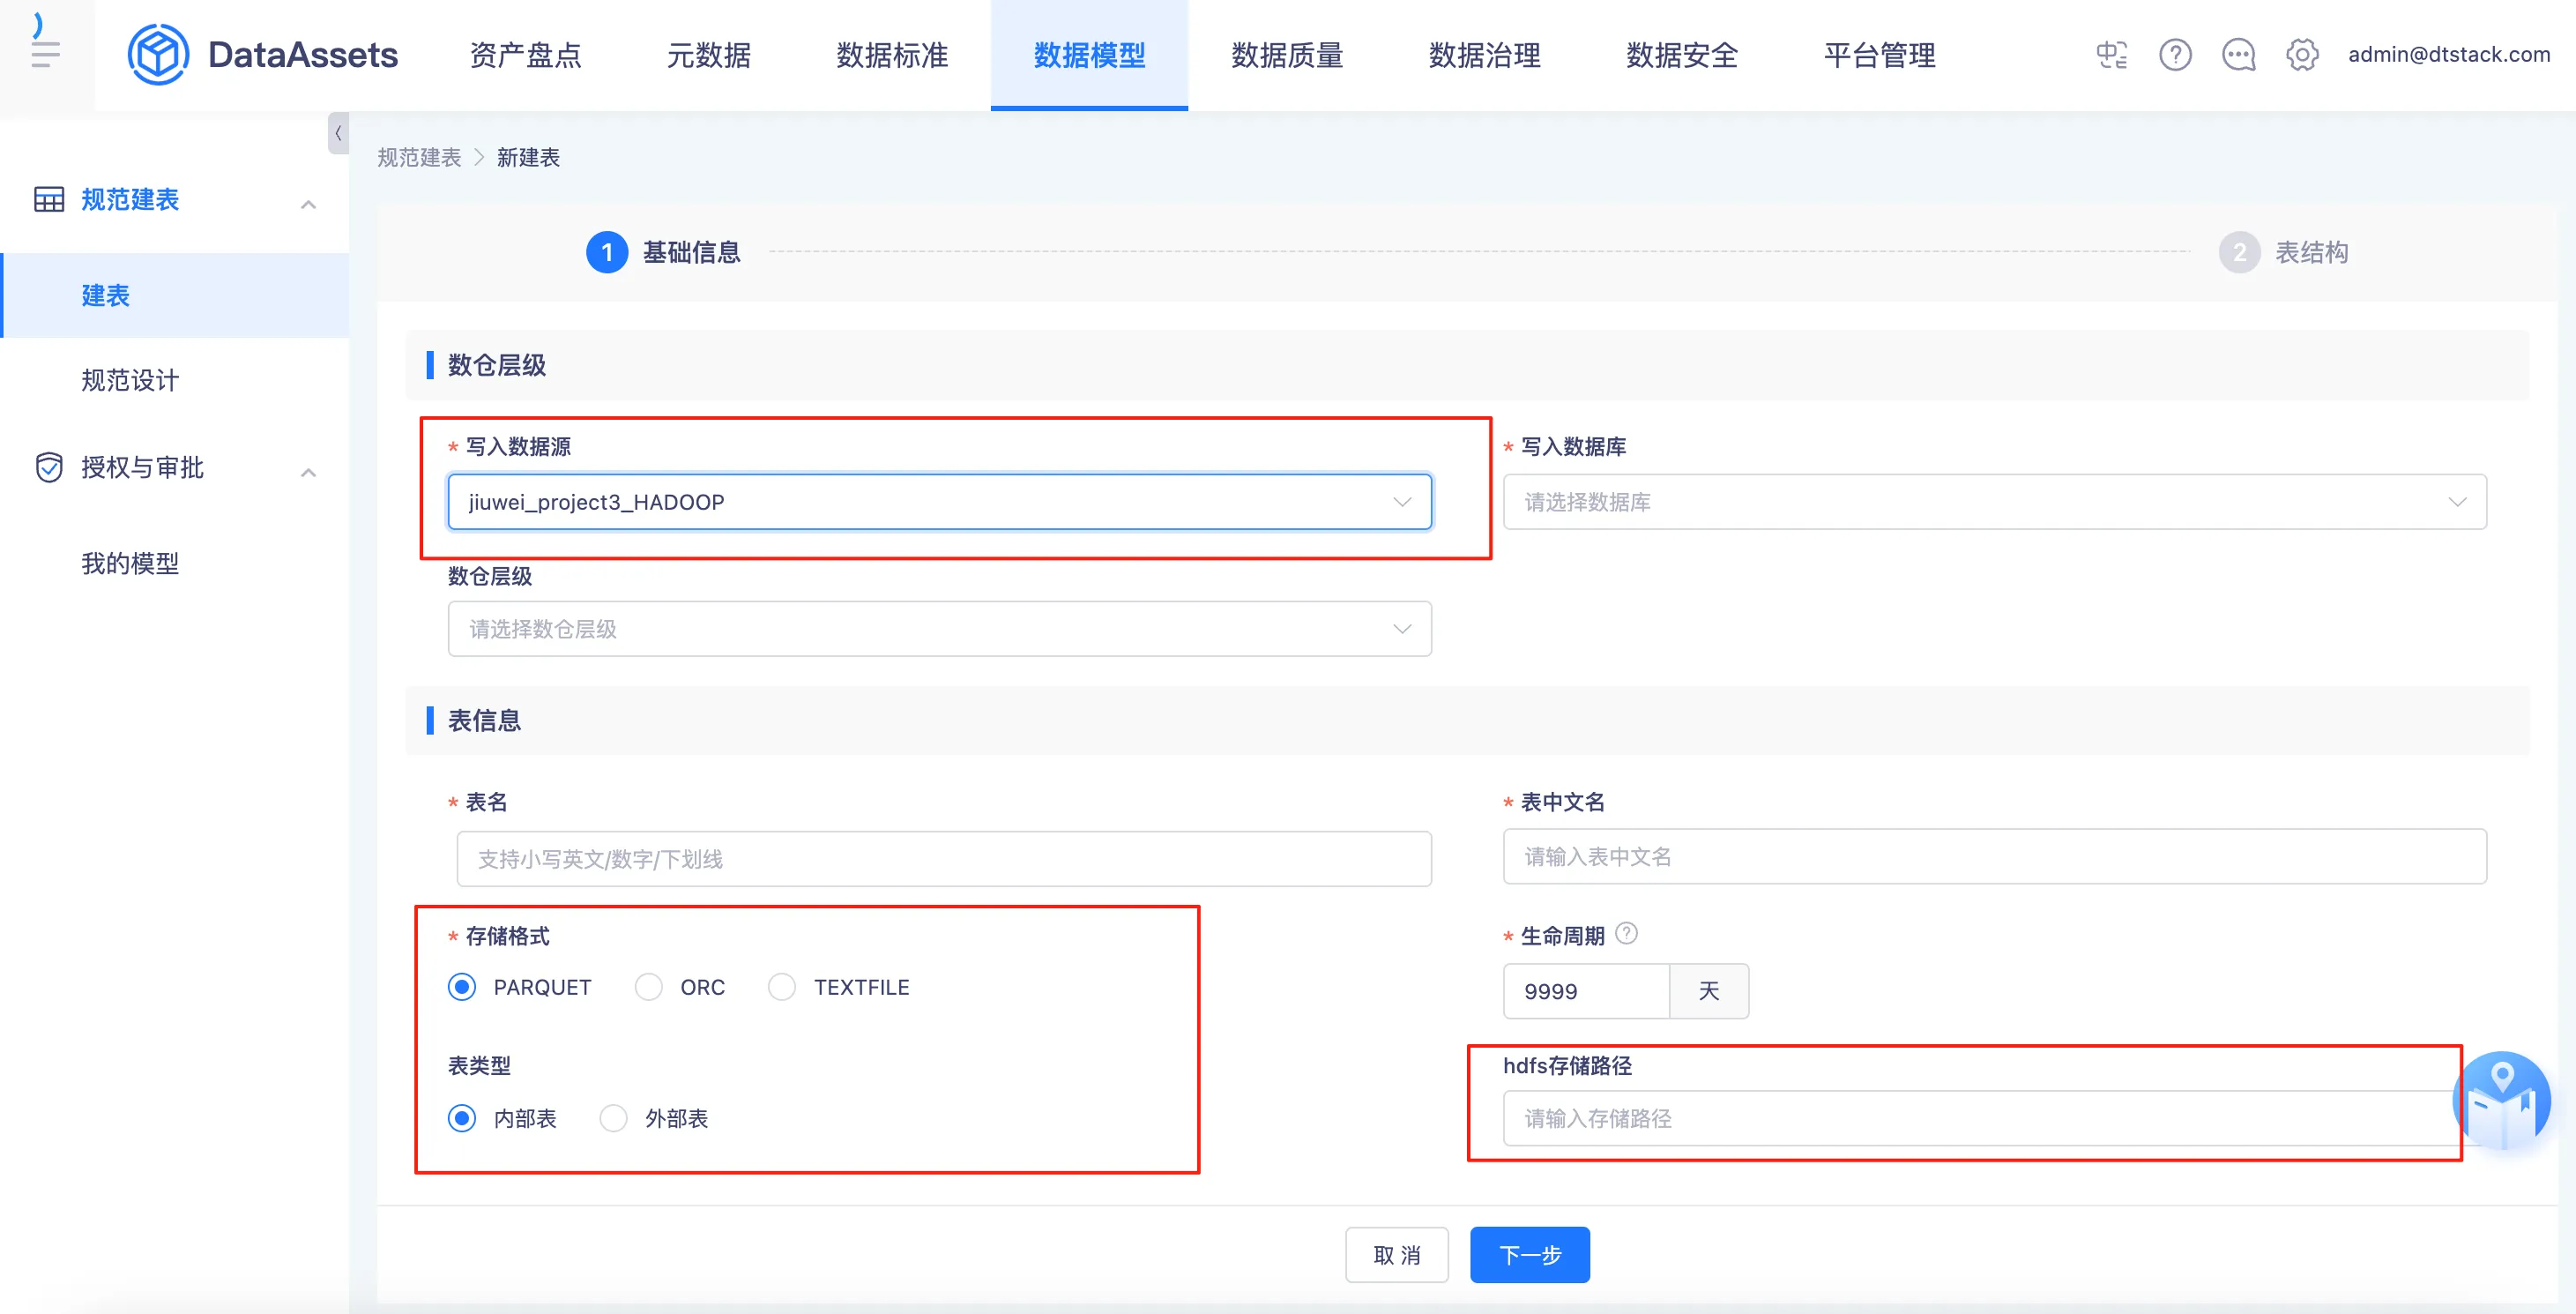Image resolution: width=2576 pixels, height=1314 pixels.
Task: Collapse the 授权与审批 sidebar group
Action: pos(308,472)
